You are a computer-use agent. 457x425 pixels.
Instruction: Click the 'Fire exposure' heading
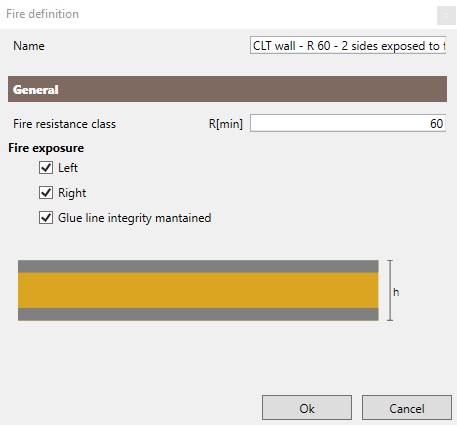click(46, 148)
